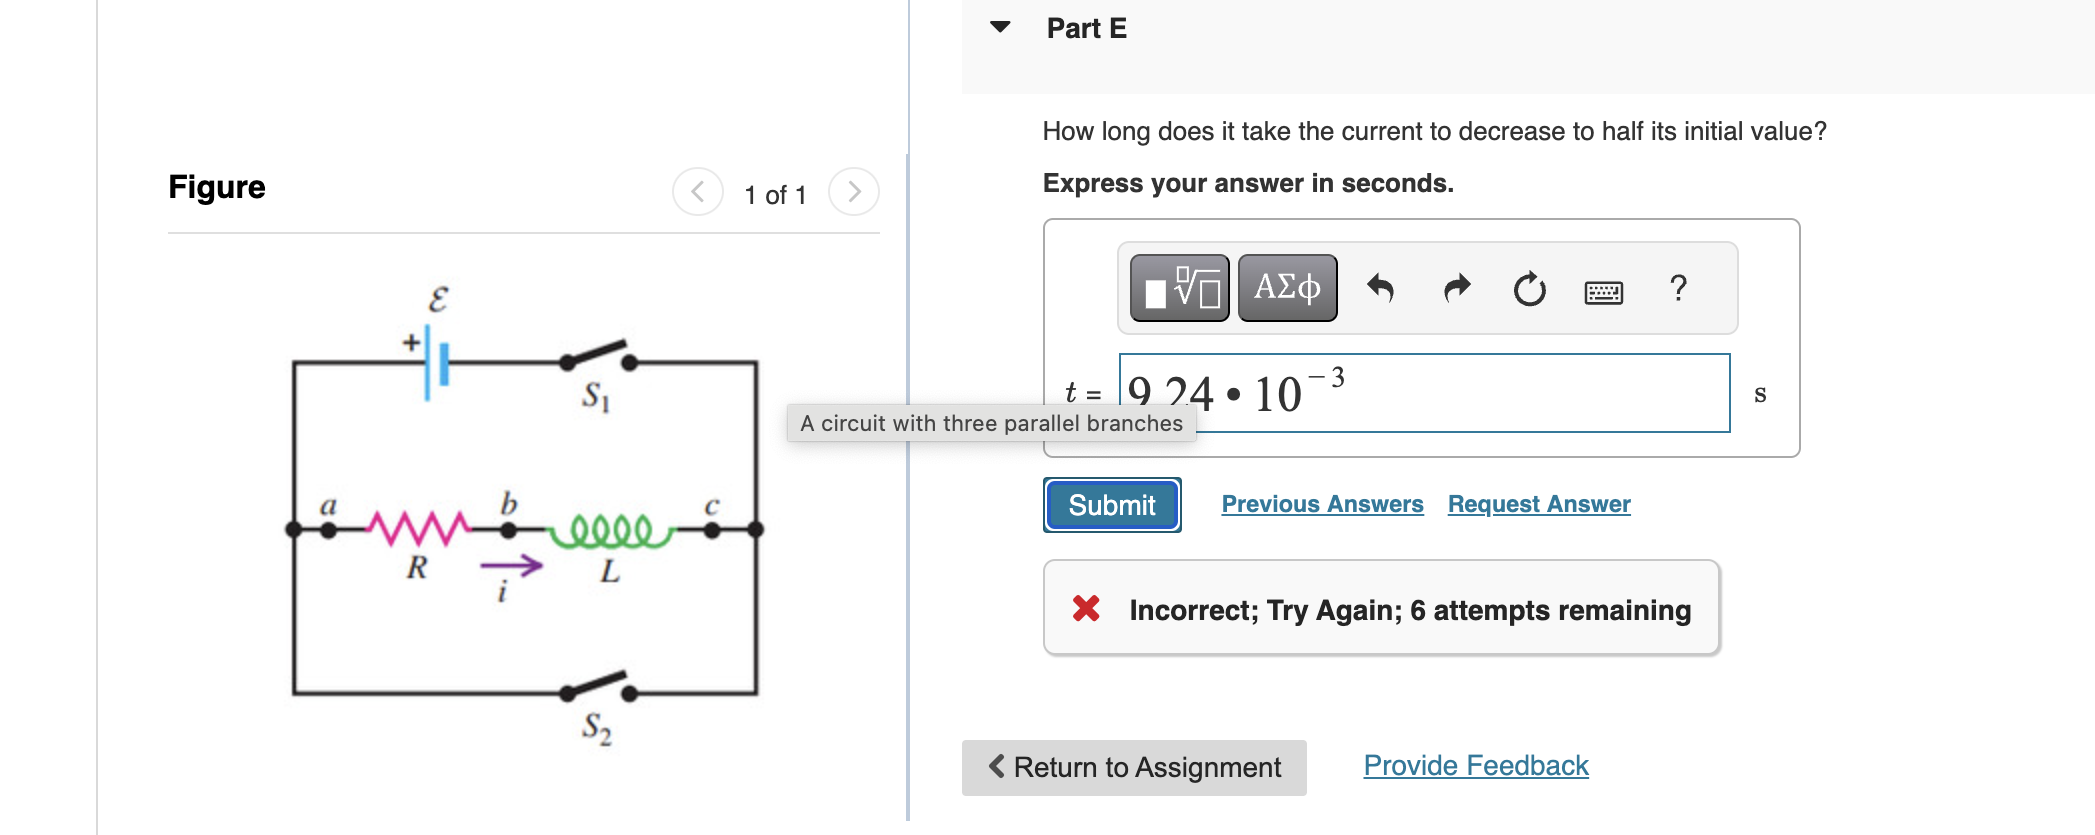Go back using the left figure chevron

(x=697, y=191)
